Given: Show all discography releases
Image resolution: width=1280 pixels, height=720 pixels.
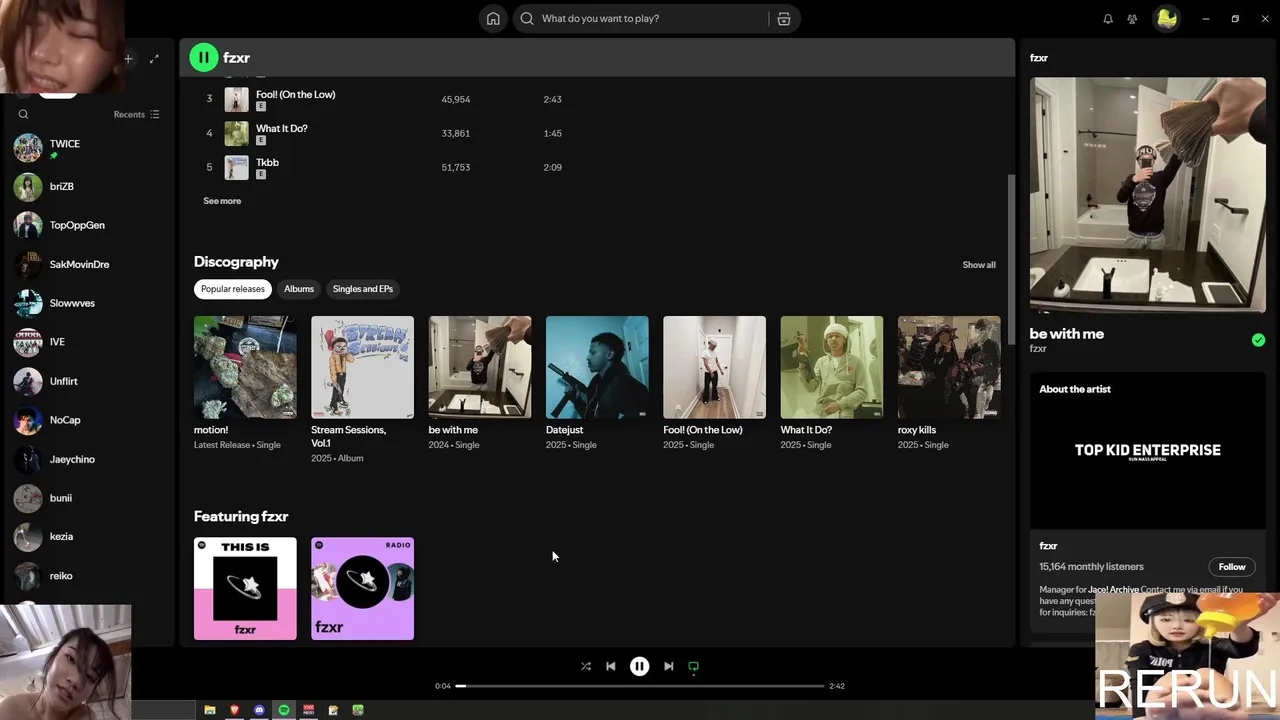Looking at the screenshot, I should pos(979,265).
